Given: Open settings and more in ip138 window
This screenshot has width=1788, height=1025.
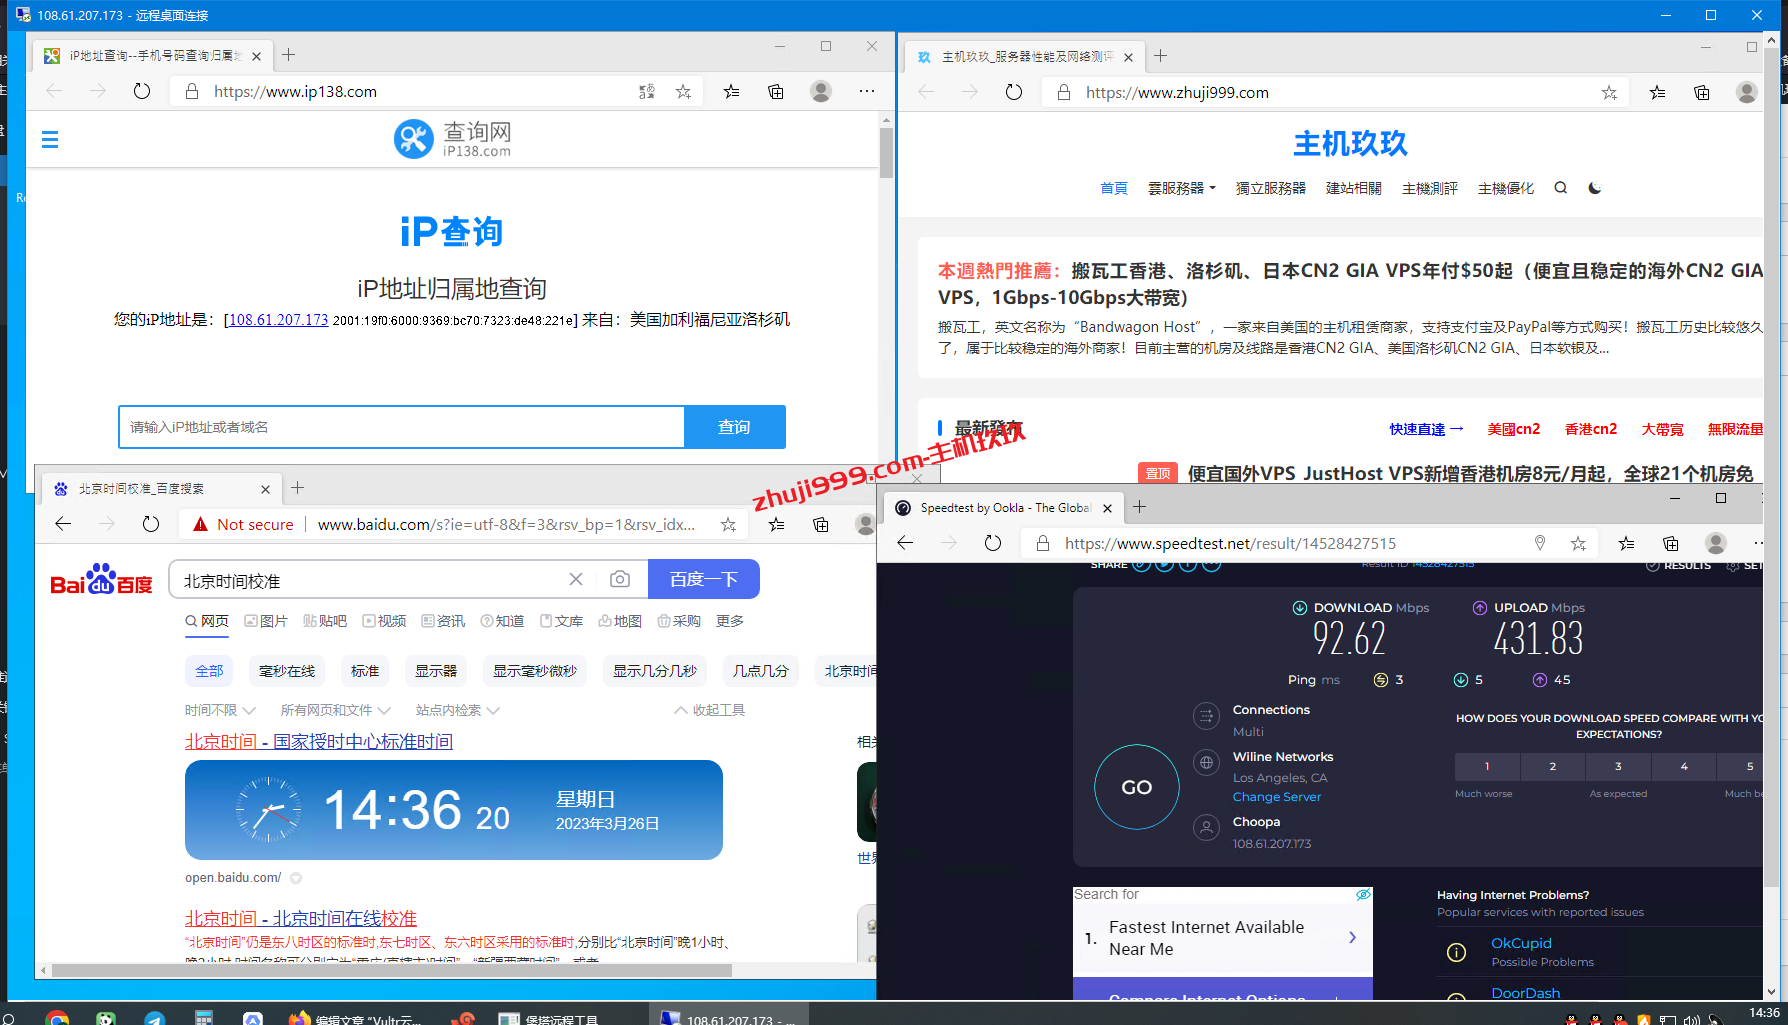Looking at the screenshot, I should click(867, 91).
